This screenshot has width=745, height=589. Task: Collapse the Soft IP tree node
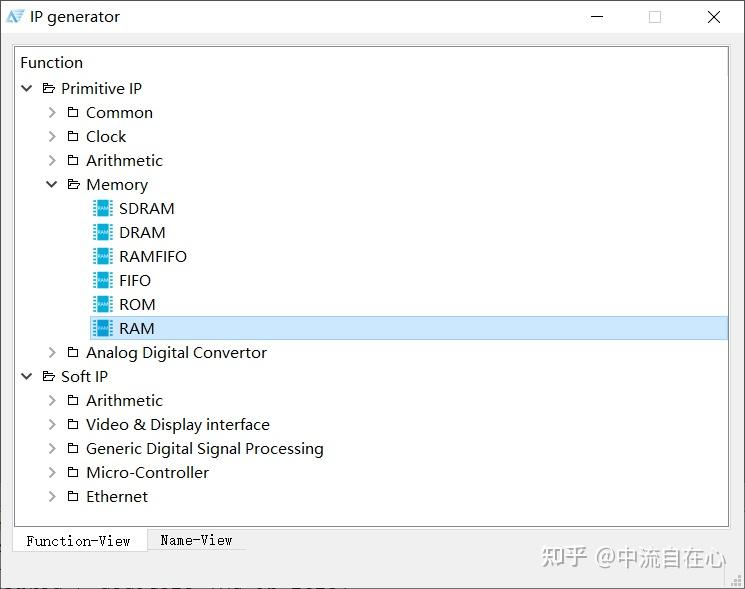click(x=27, y=376)
